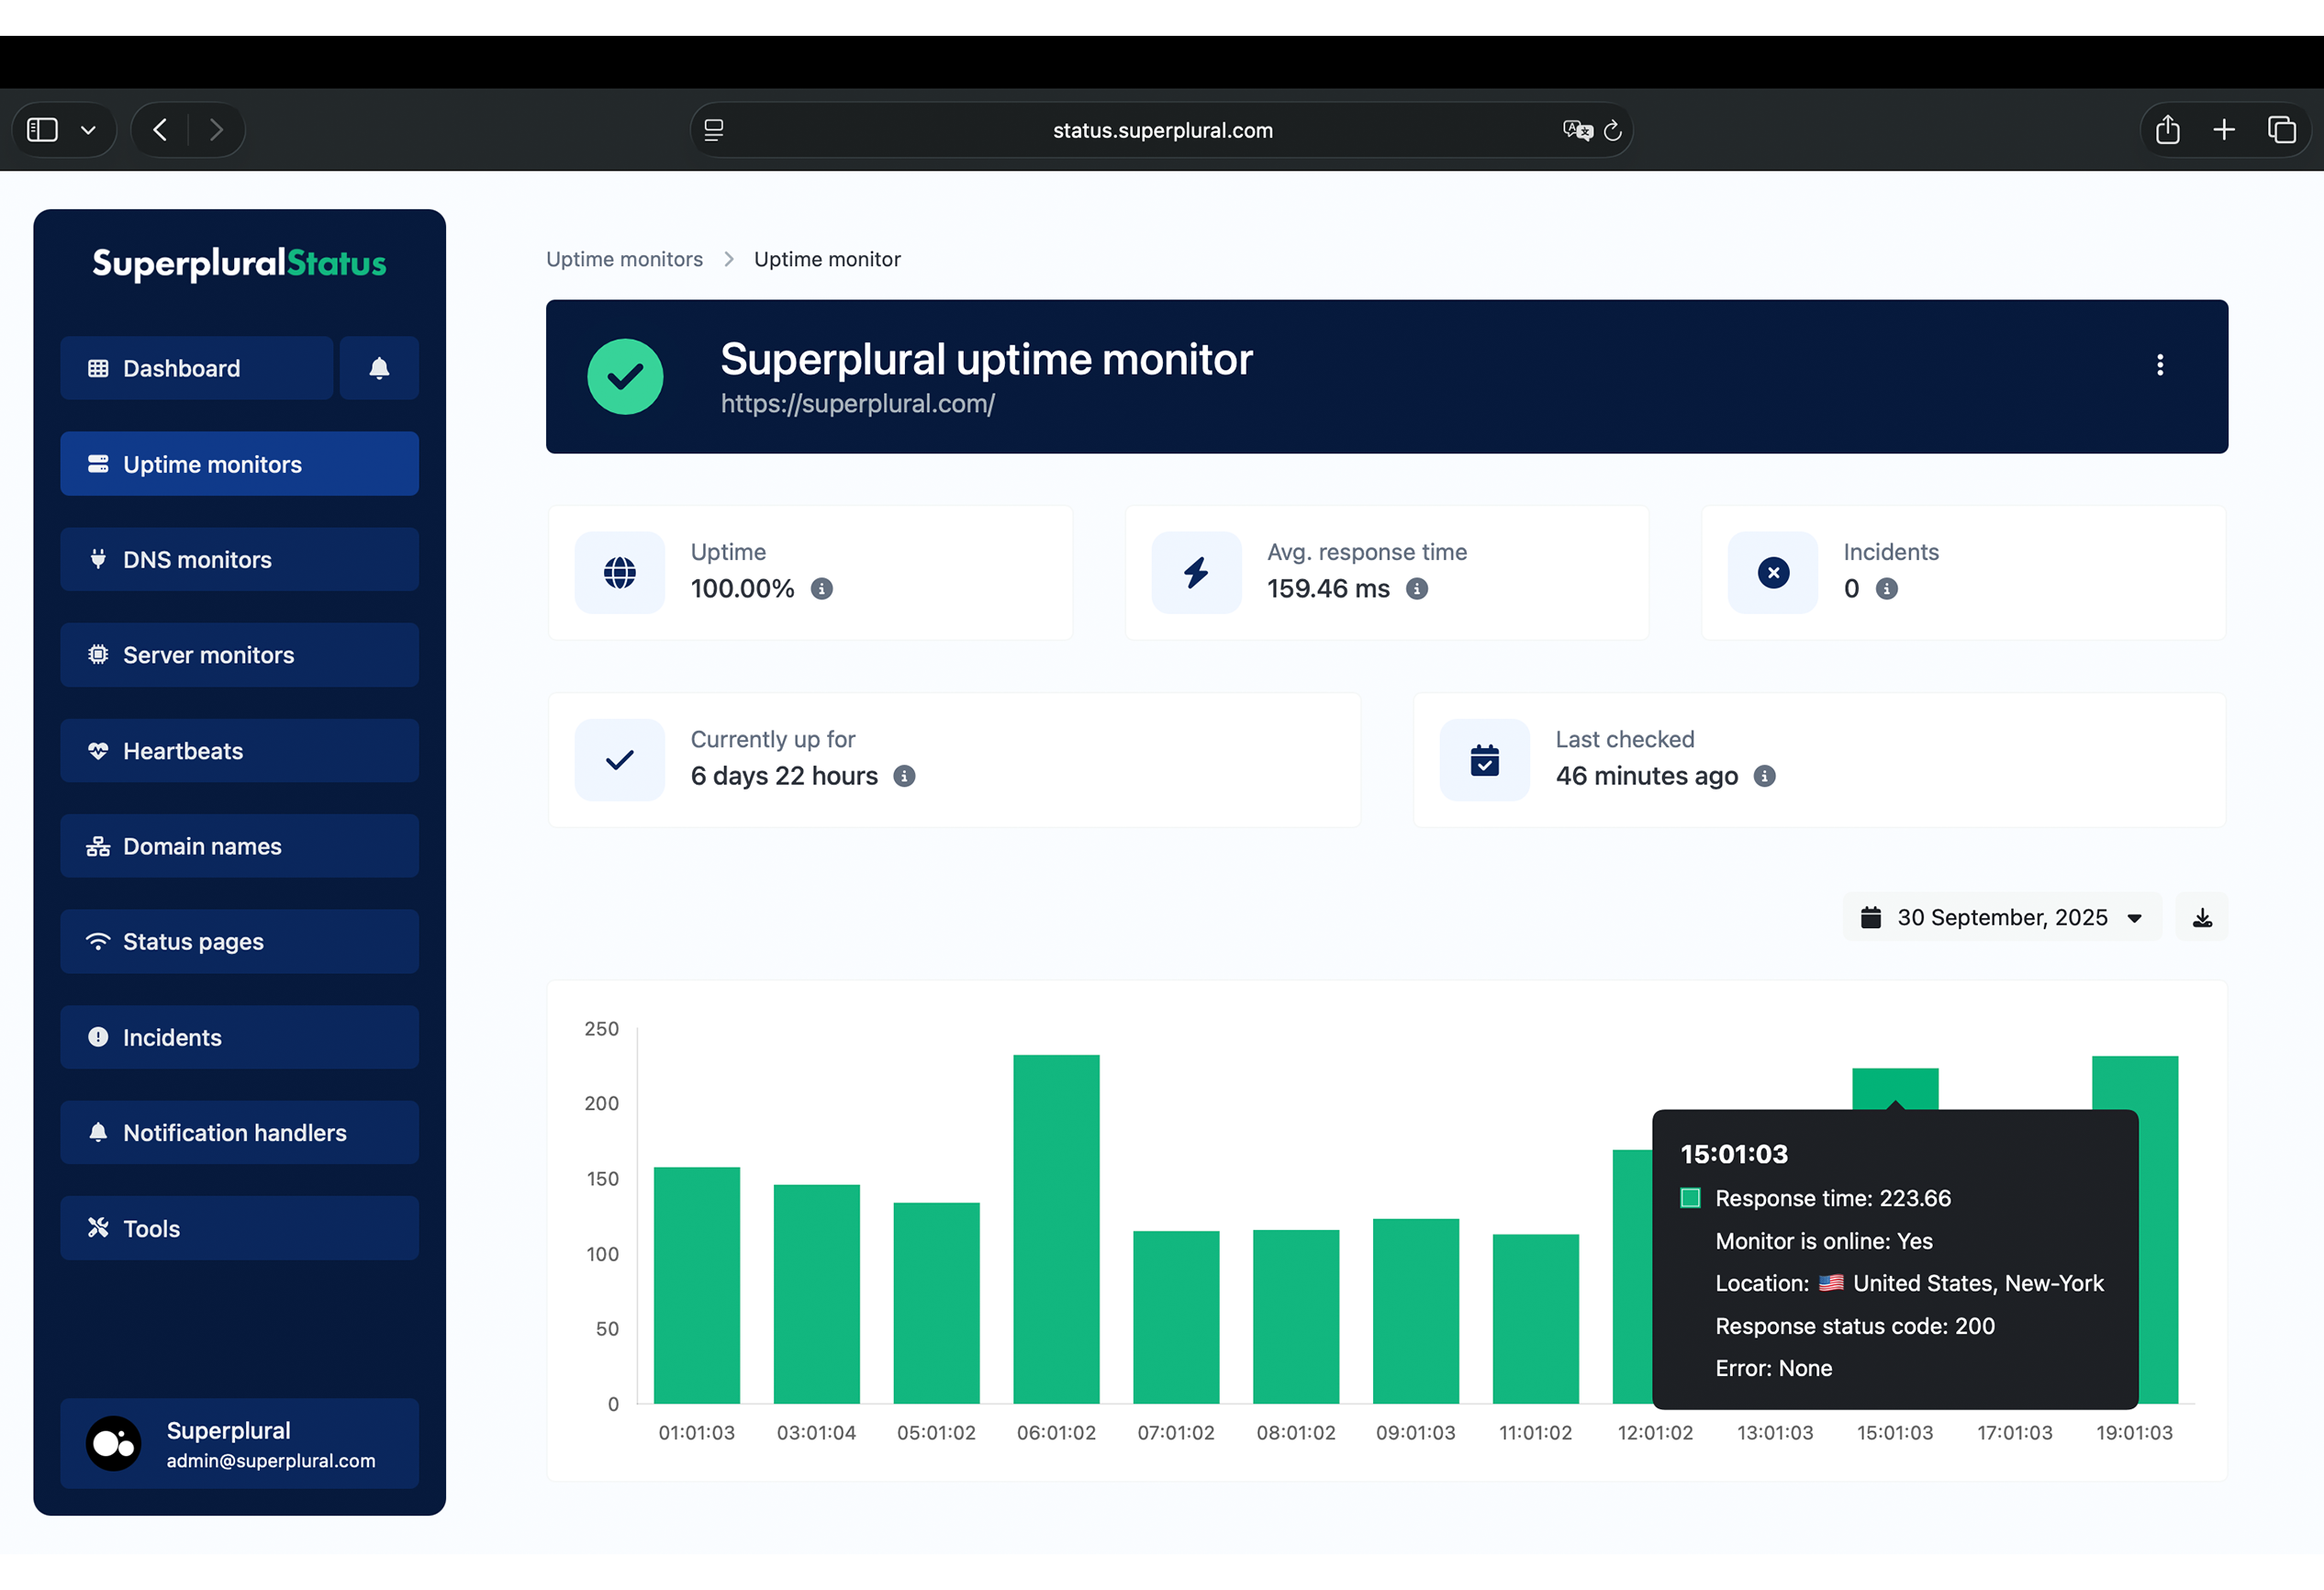Click the Safari sidebar toggle icon
The image size is (2324, 1590).
(x=42, y=130)
